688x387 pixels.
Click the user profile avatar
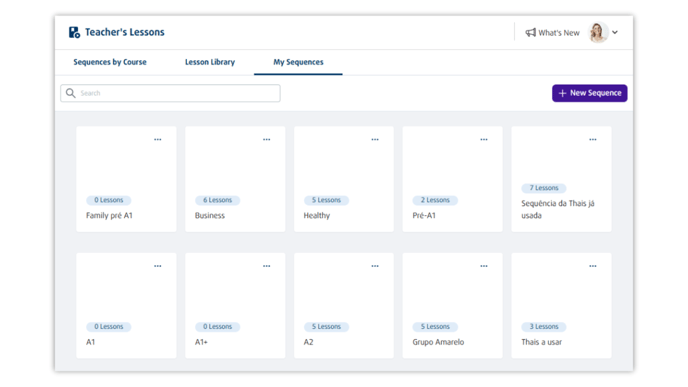598,32
